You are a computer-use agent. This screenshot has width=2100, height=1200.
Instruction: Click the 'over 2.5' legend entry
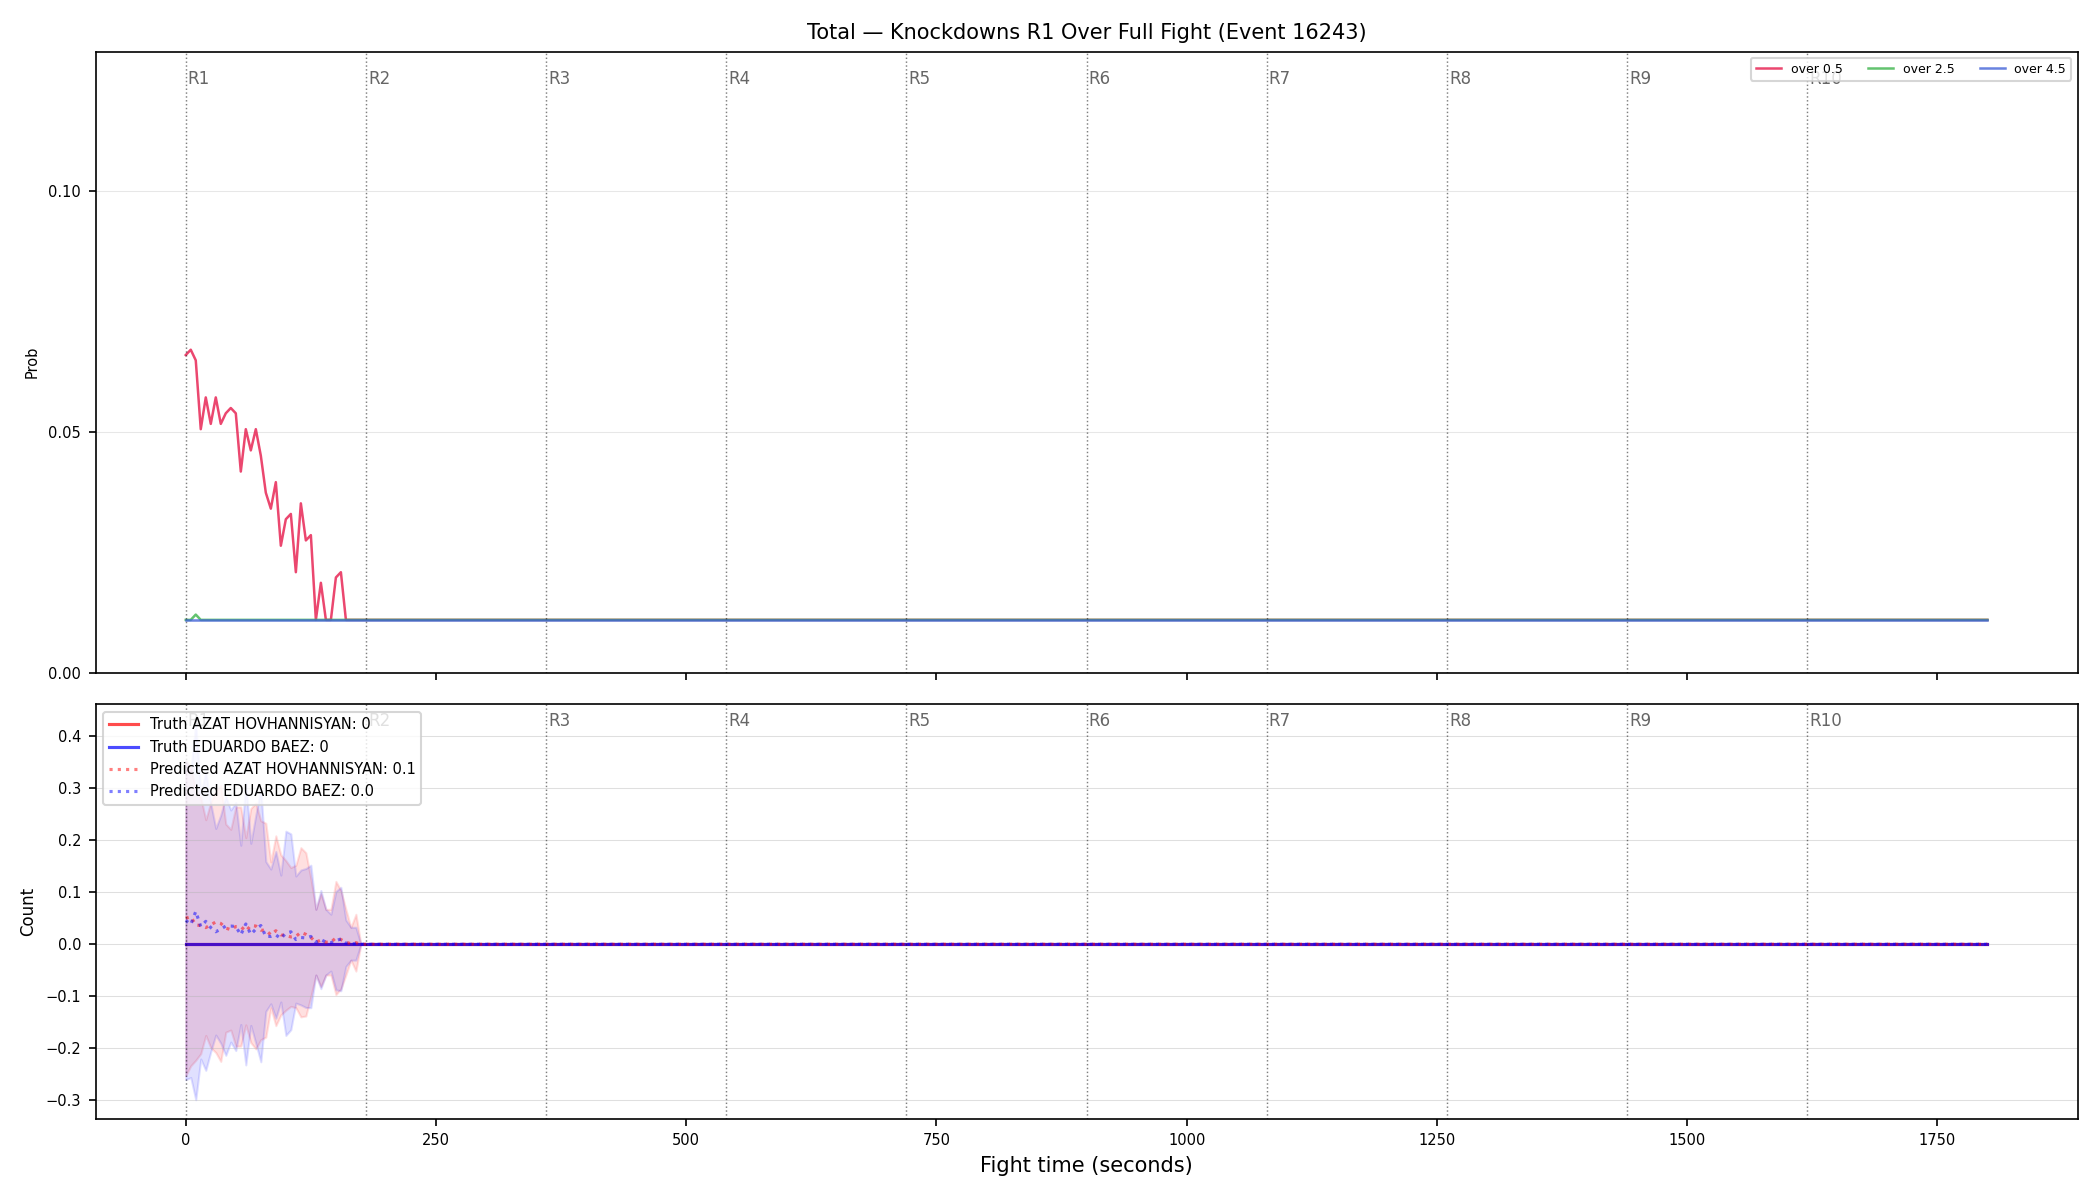[1911, 69]
